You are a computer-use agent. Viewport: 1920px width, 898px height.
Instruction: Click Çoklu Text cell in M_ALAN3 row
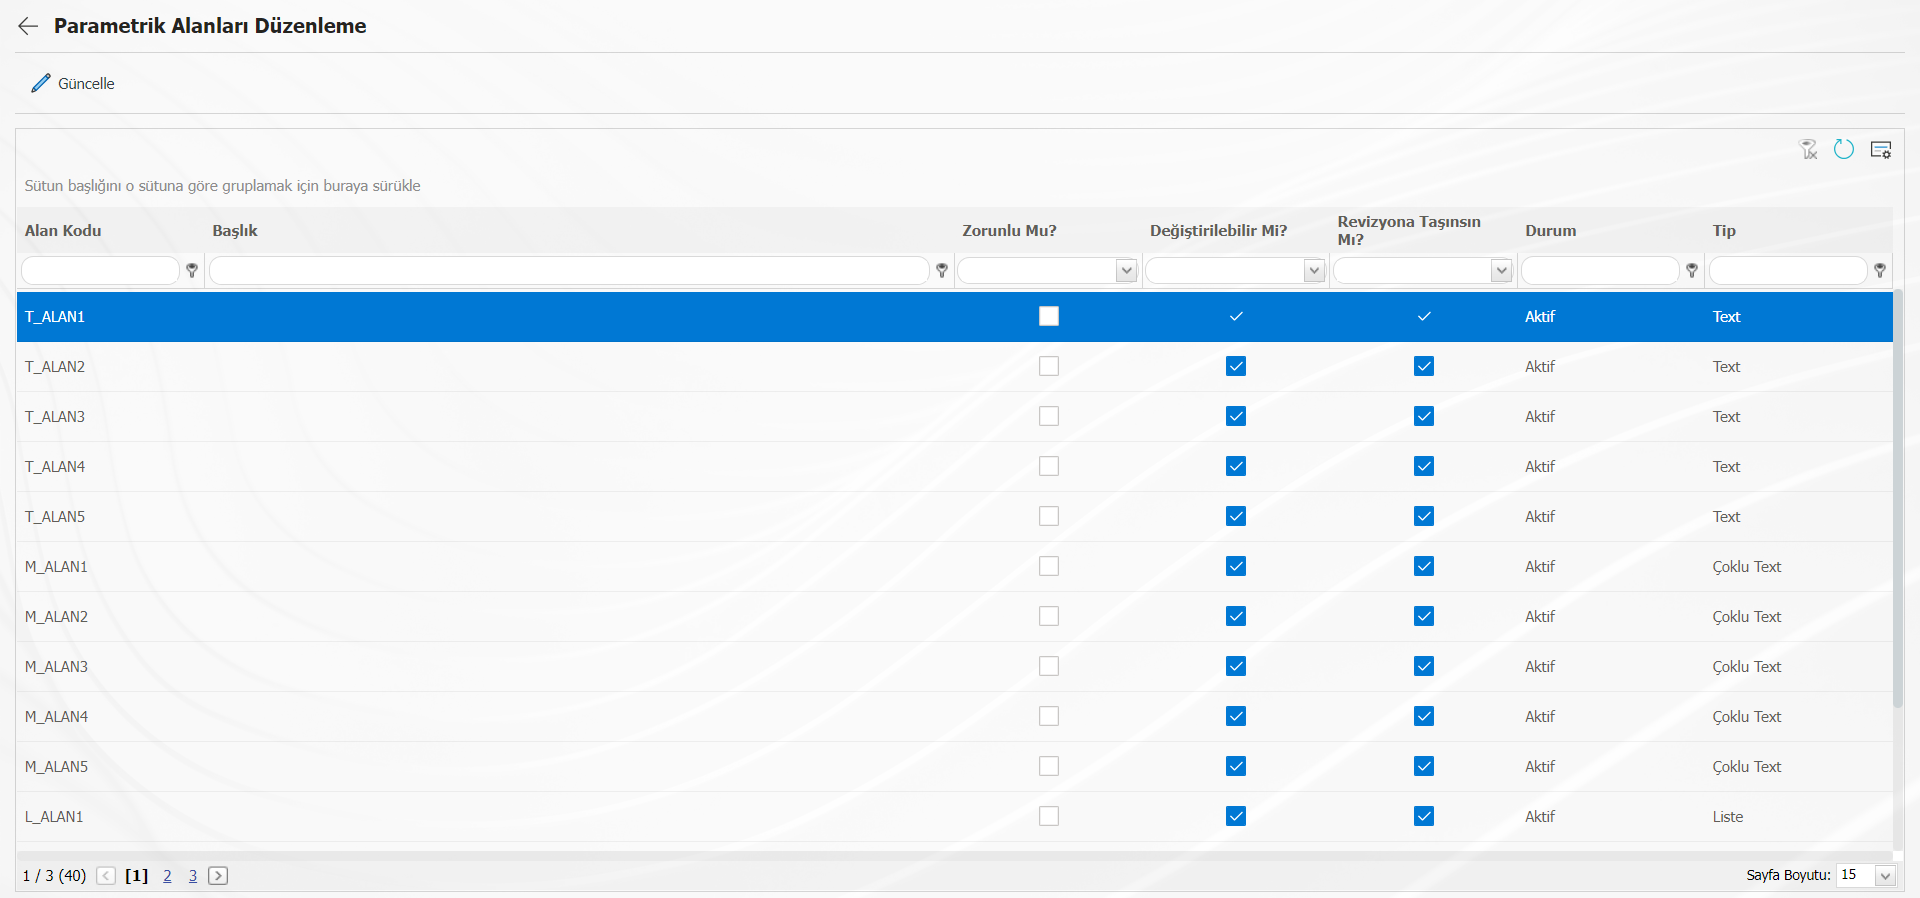[x=1746, y=667]
